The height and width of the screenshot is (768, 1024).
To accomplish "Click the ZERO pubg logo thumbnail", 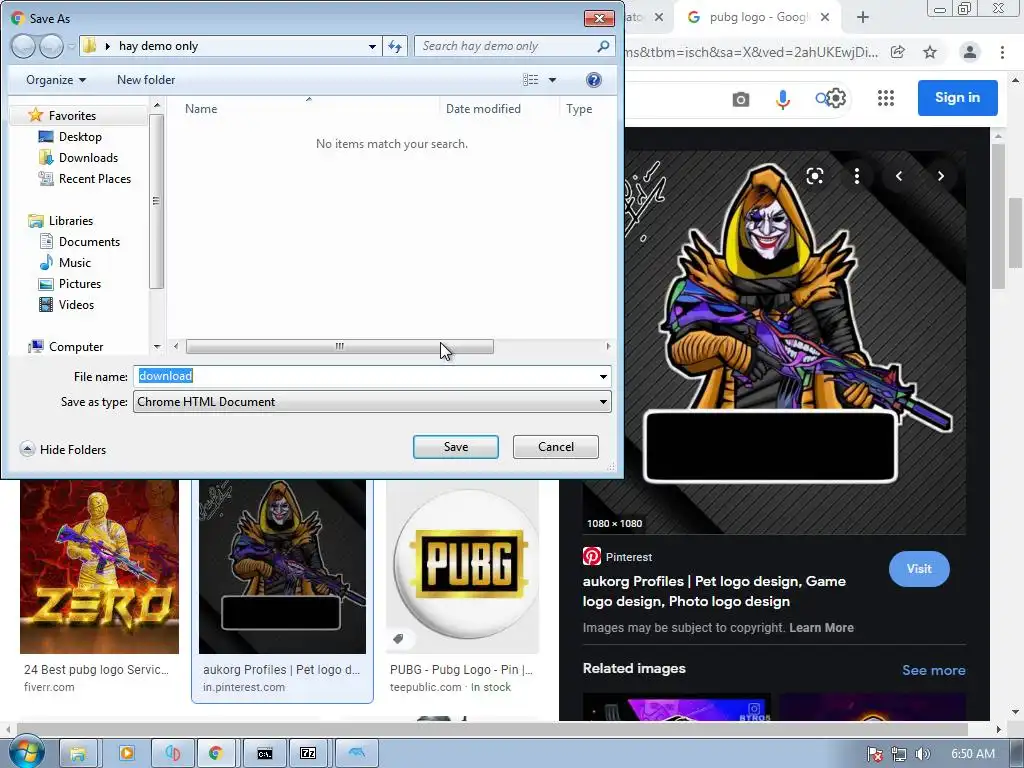I will [x=99, y=567].
